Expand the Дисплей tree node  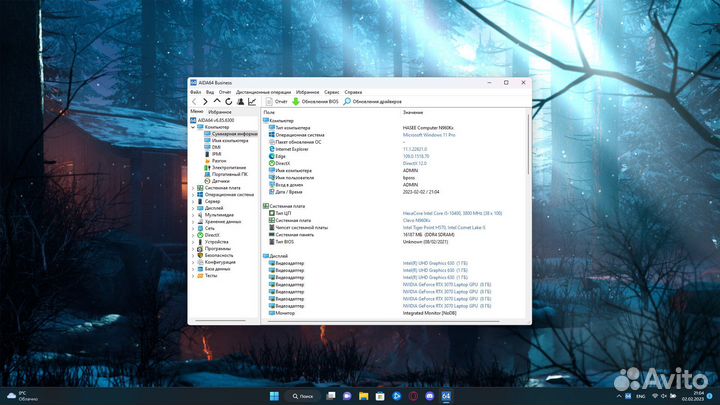point(193,208)
